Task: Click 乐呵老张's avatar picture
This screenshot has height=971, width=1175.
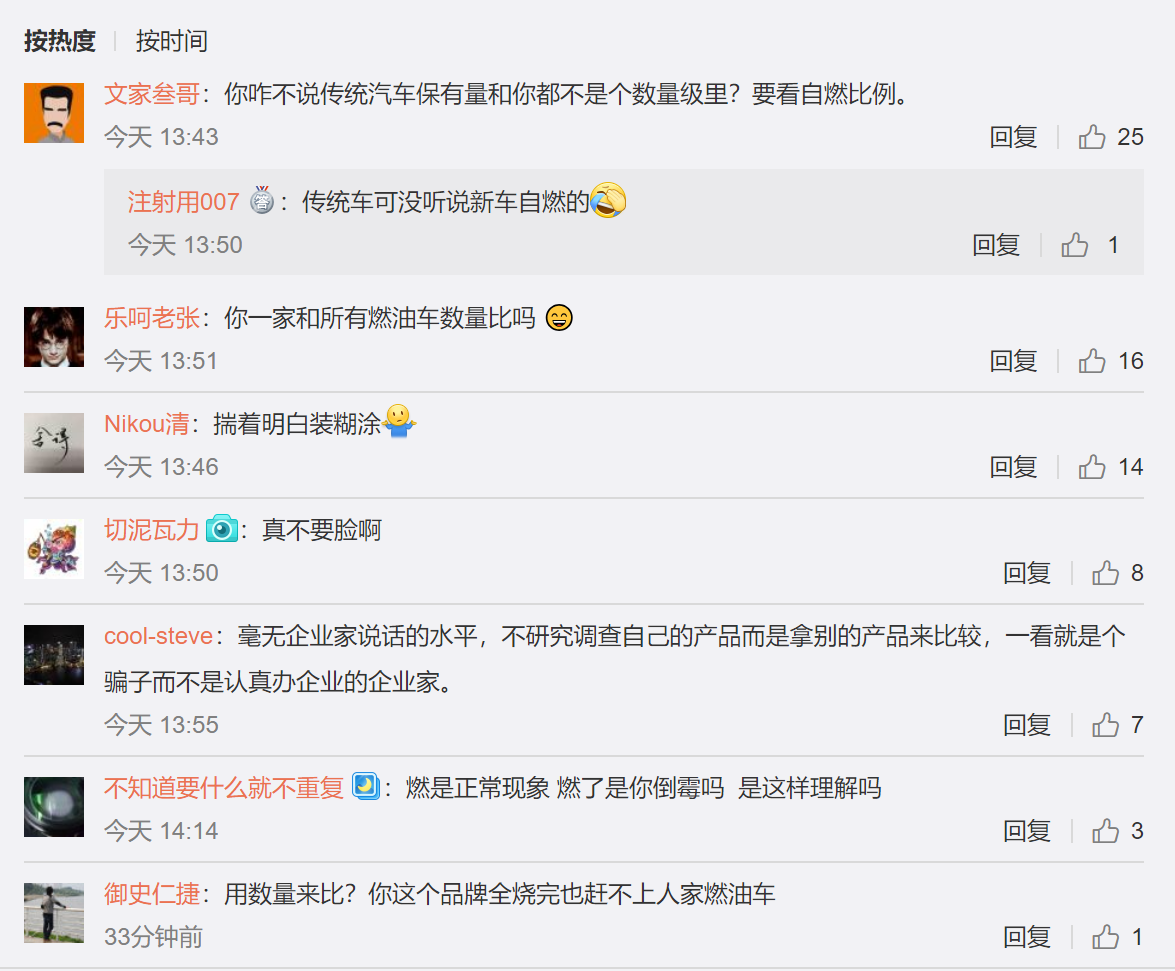Action: tap(54, 337)
